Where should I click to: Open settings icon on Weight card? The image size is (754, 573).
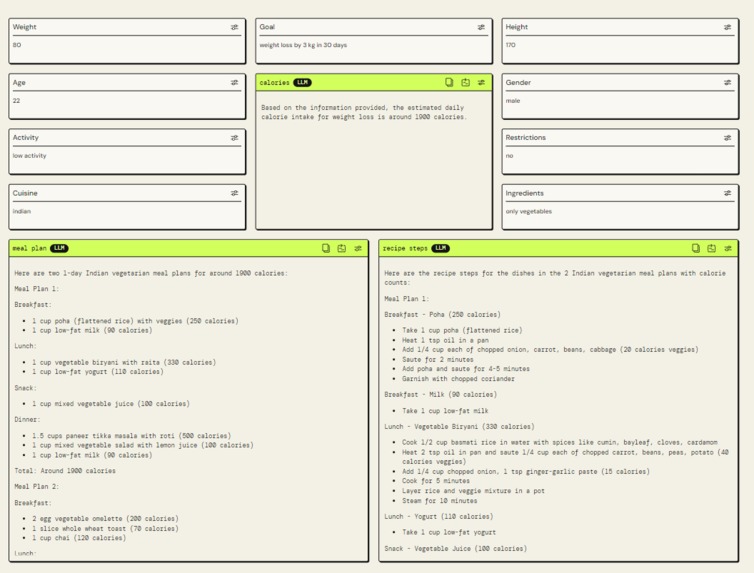coord(234,27)
